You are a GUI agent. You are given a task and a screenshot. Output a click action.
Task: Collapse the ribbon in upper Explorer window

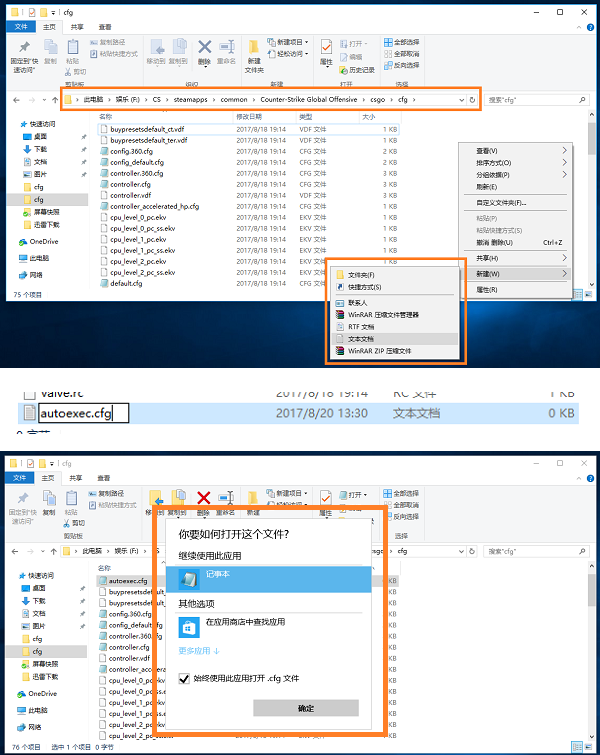click(579, 27)
